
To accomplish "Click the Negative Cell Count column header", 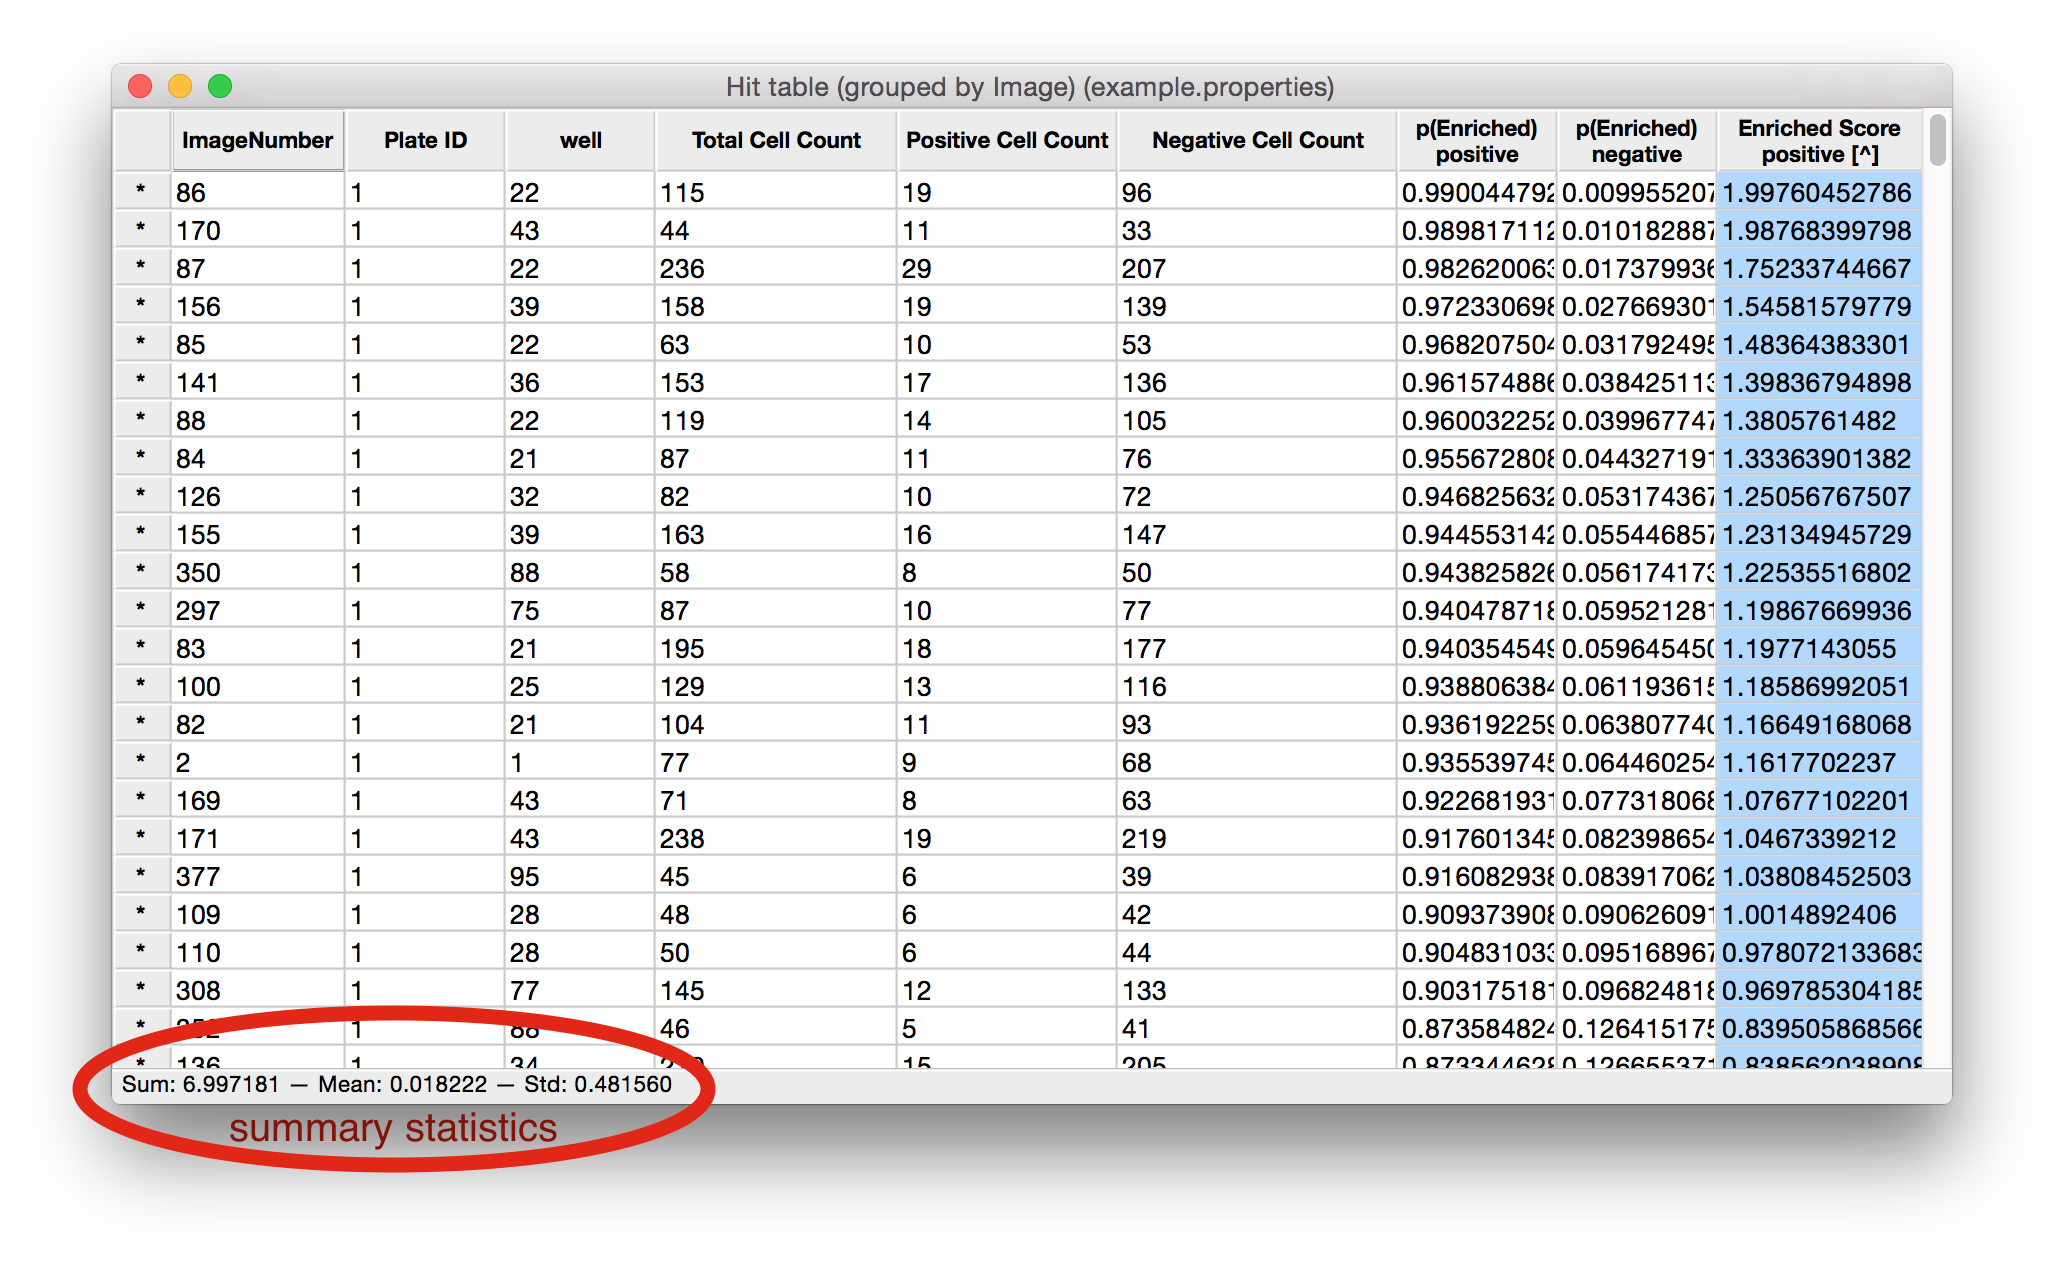I will (x=1257, y=140).
